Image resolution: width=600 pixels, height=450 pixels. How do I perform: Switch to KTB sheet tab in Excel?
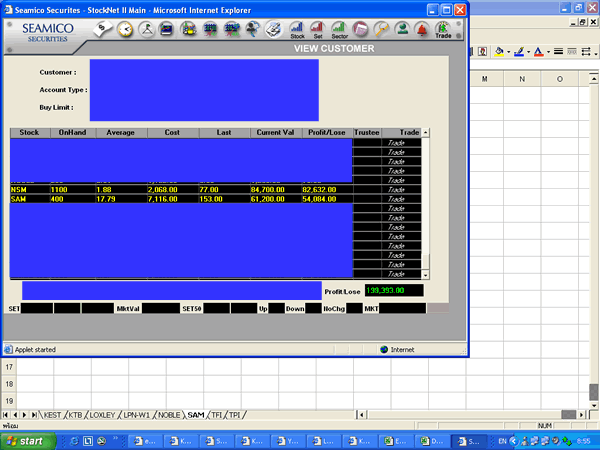pos(75,415)
